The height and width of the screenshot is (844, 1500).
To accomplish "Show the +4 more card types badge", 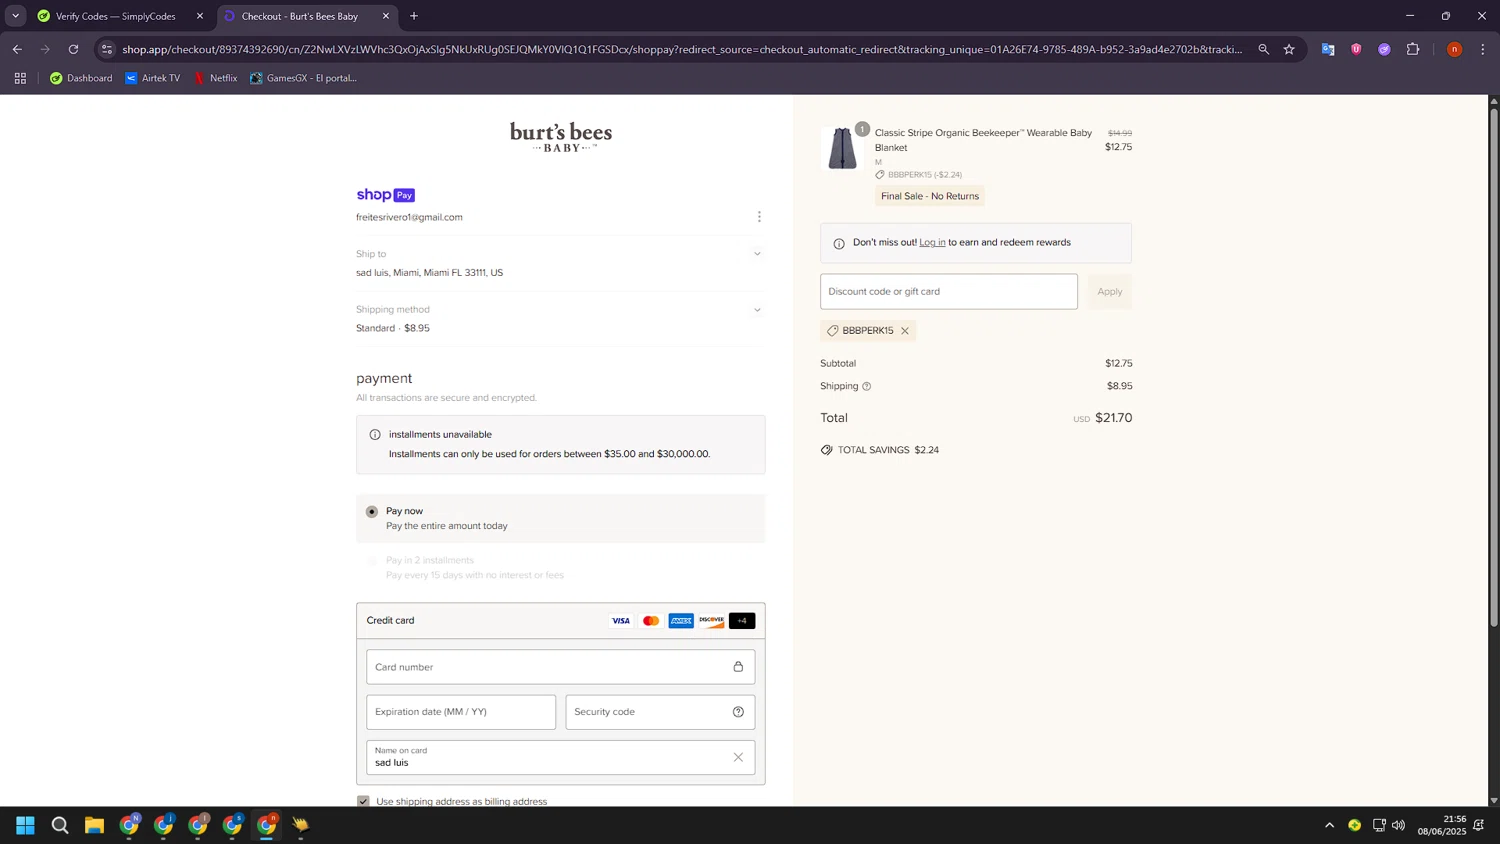I will 742,621.
